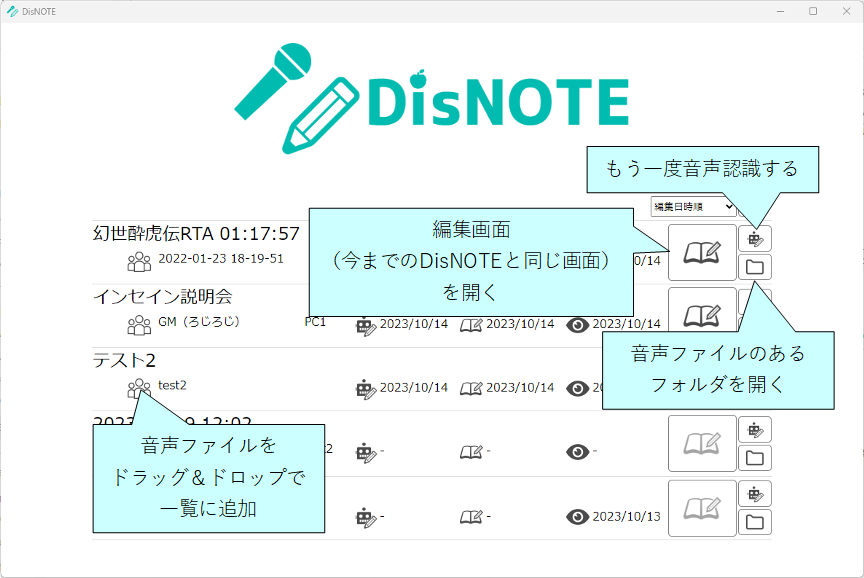Click the eye icon showing a dash

click(577, 452)
